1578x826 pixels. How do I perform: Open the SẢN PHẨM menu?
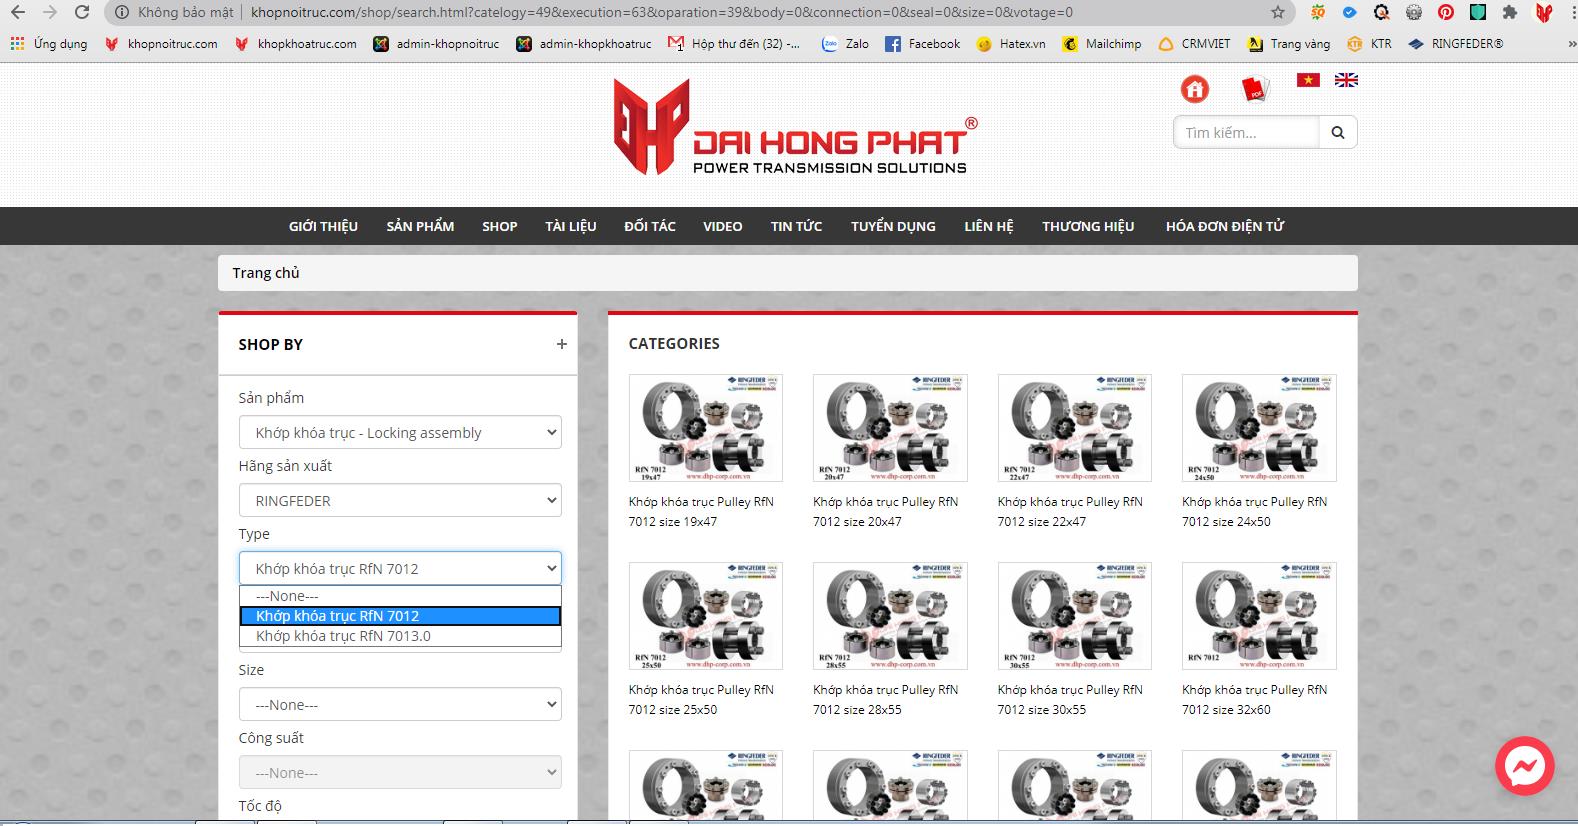420,226
